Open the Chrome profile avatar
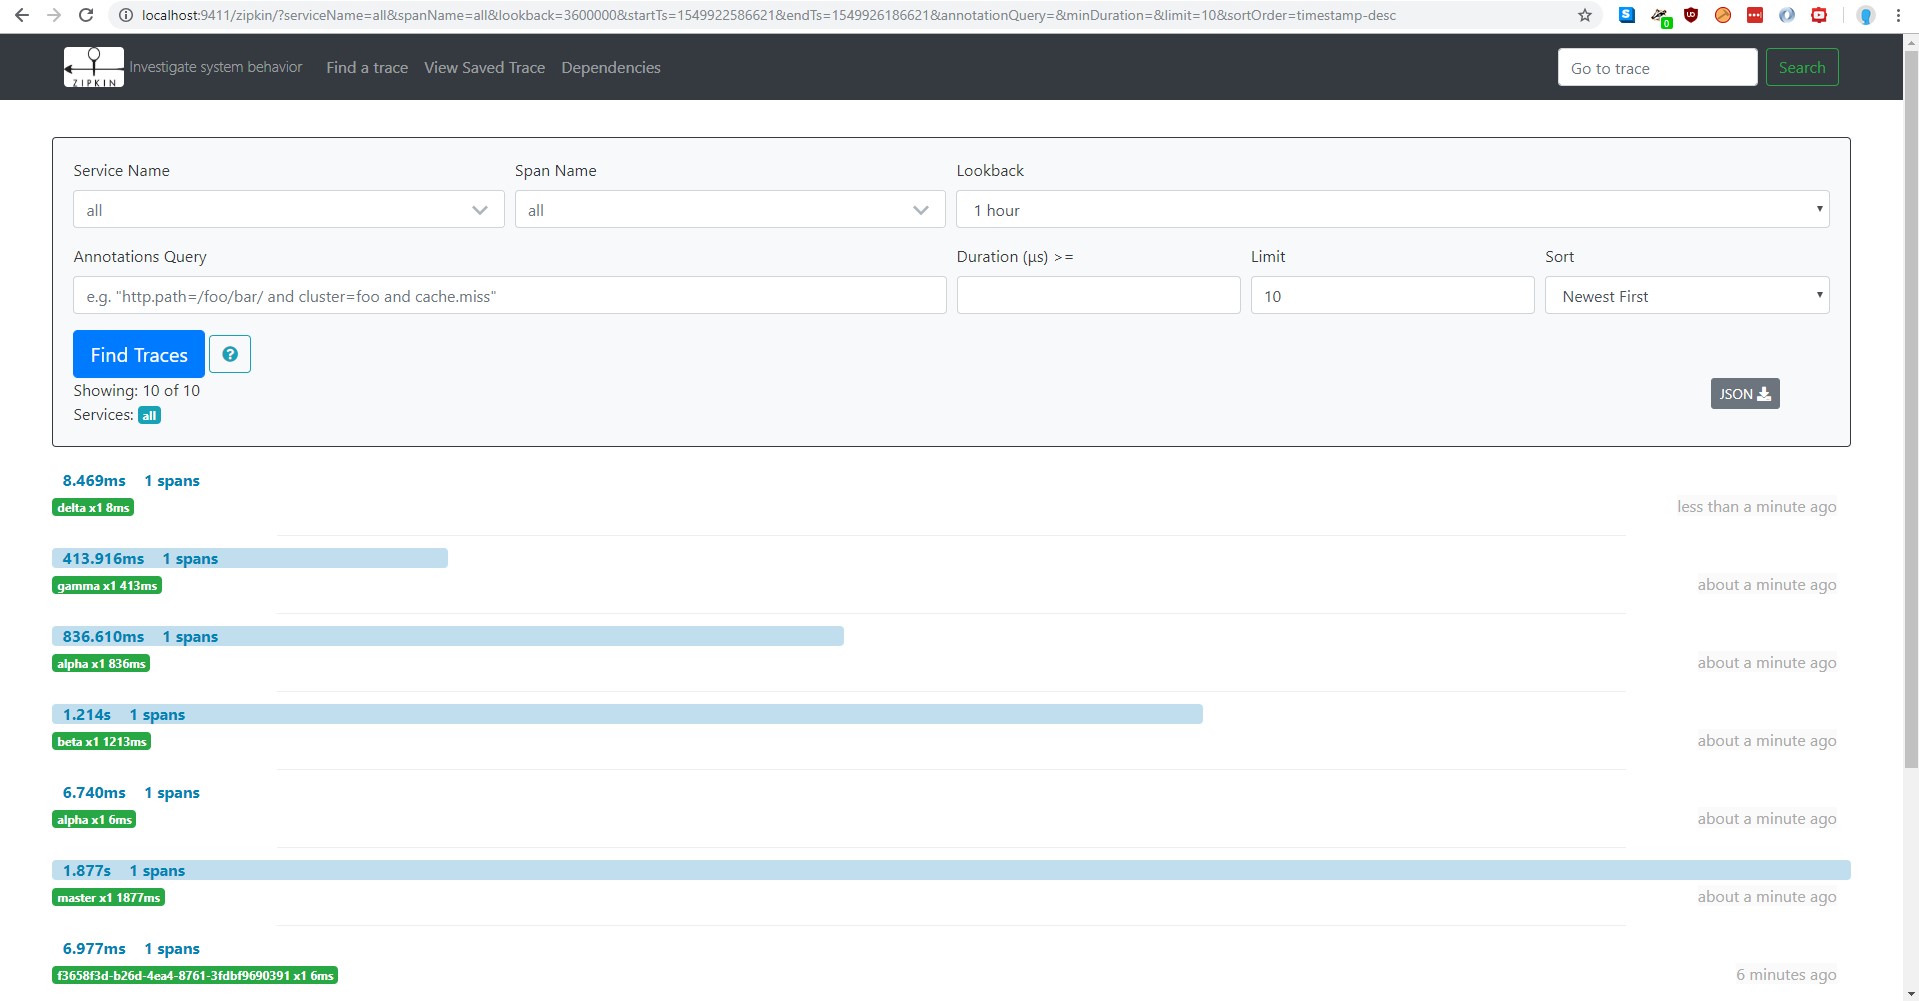1919x1001 pixels. 1865,15
